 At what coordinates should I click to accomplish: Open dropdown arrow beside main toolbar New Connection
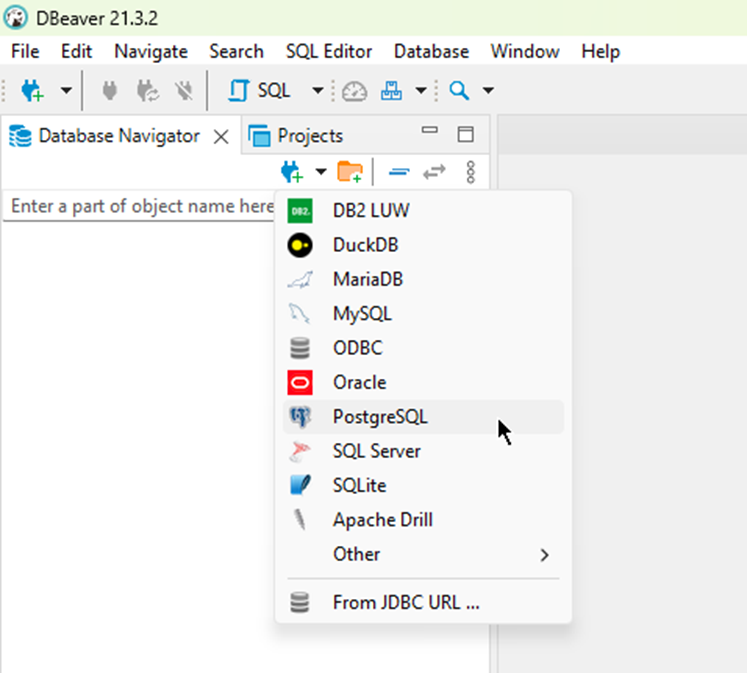point(66,90)
